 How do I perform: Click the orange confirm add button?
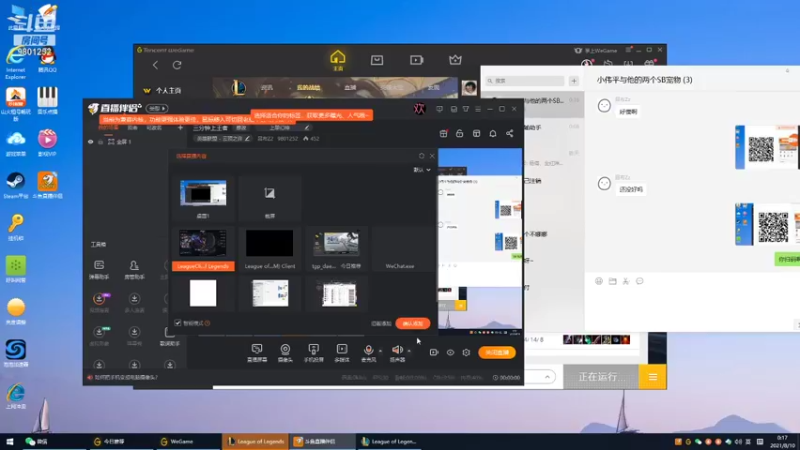[x=413, y=323]
